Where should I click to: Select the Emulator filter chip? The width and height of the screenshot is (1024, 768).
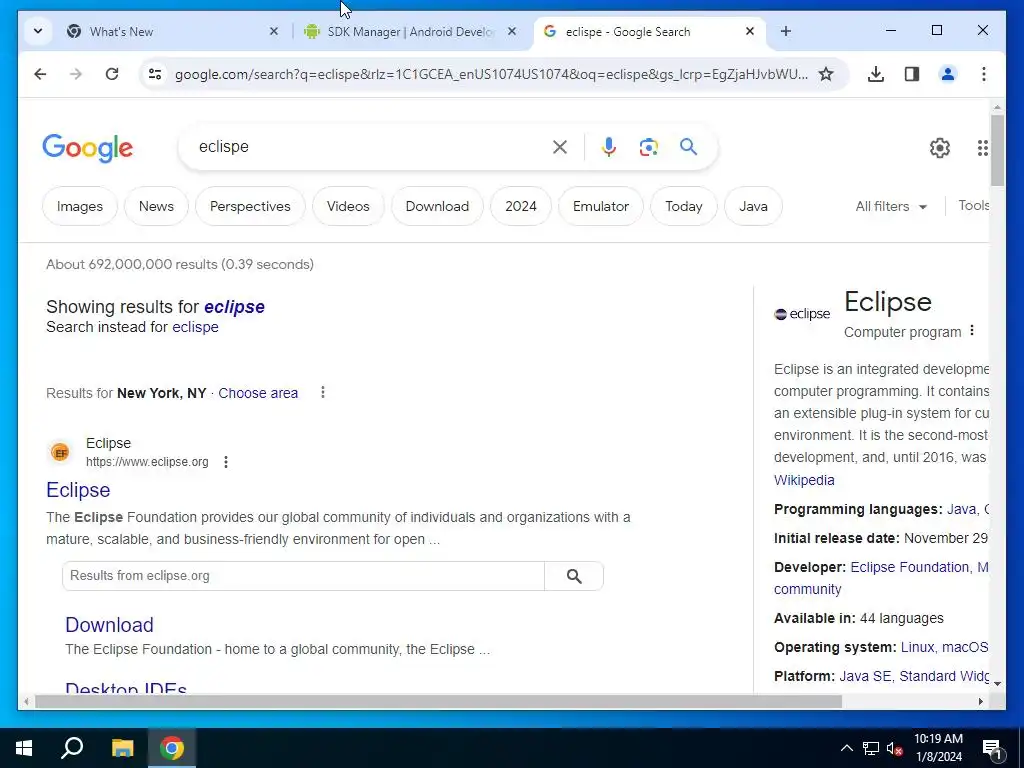[601, 206]
